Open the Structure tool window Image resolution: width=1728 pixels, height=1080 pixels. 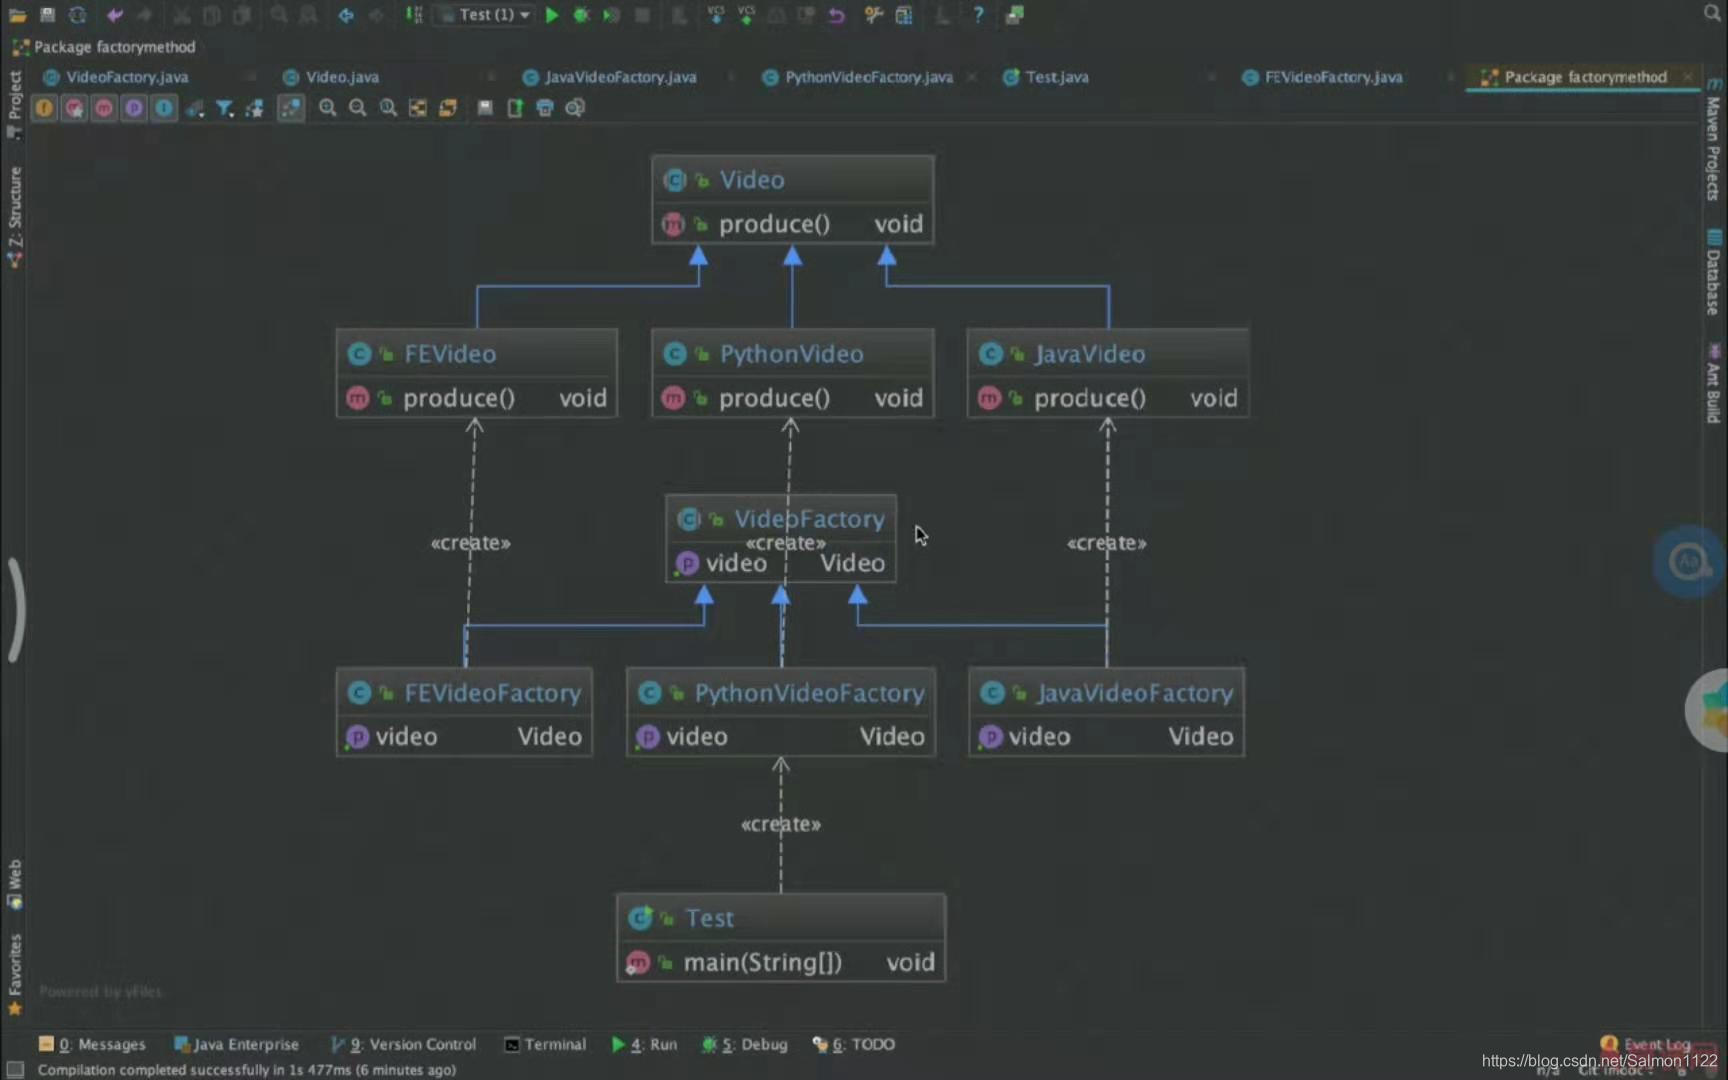(x=14, y=216)
